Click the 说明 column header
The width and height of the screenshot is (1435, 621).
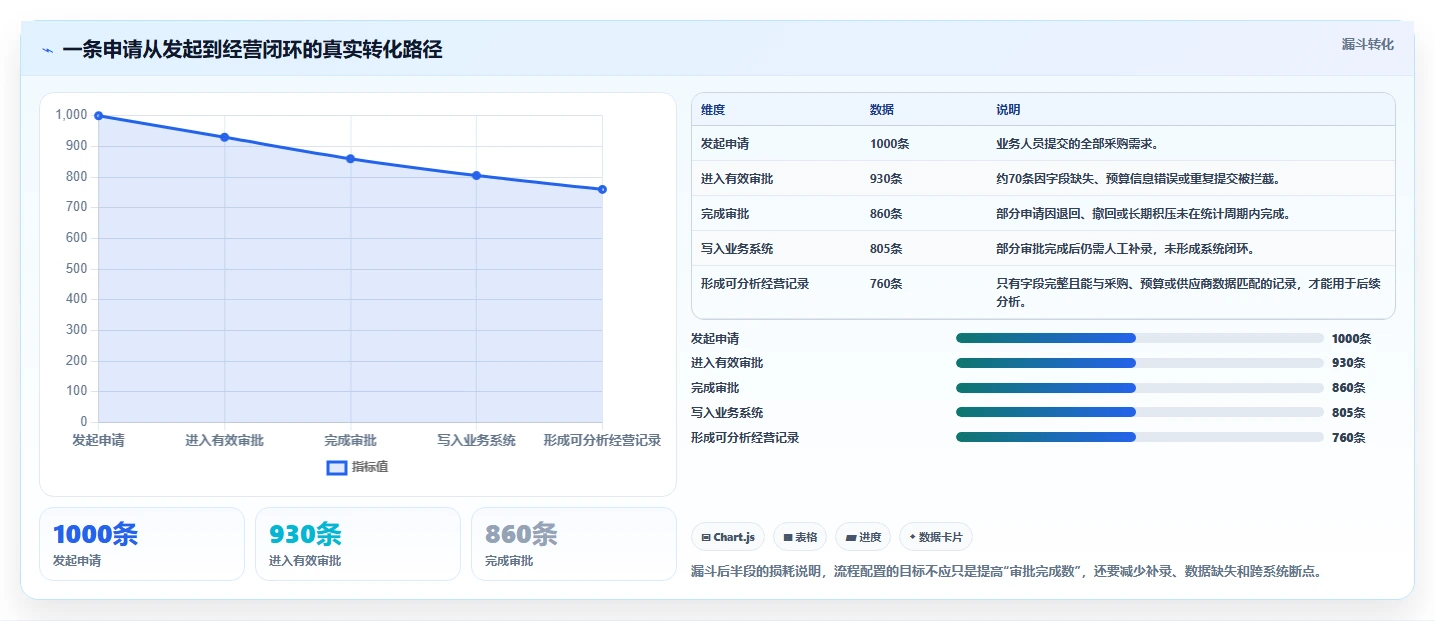1008,110
